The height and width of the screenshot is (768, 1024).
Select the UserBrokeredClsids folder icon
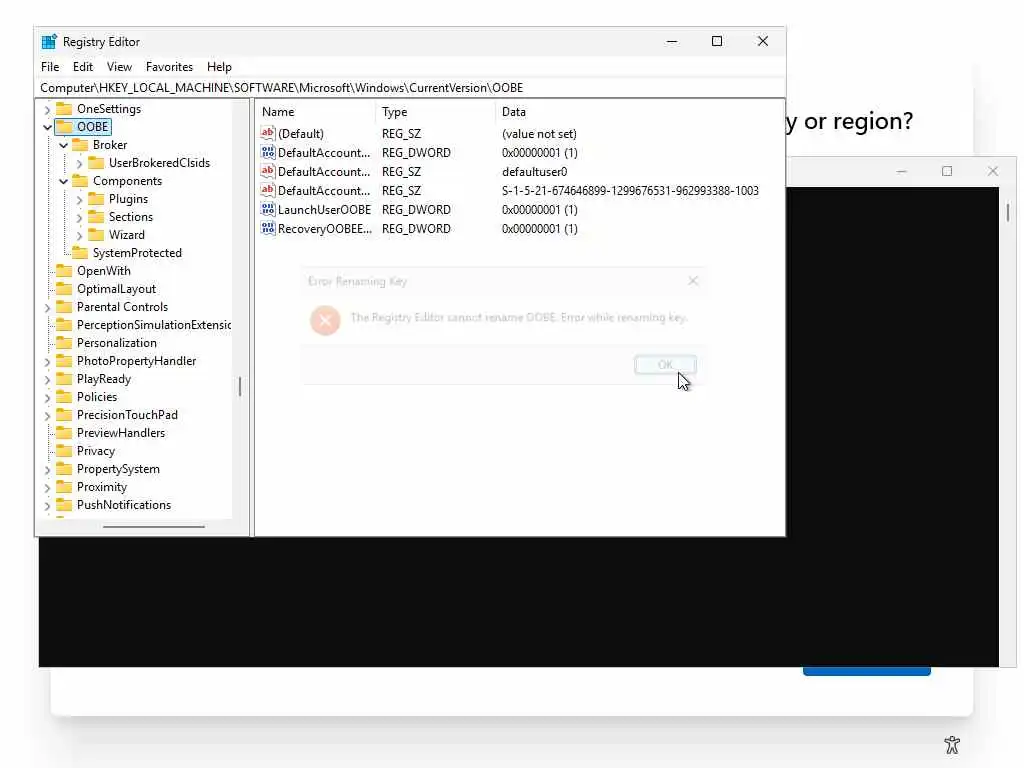click(96, 163)
